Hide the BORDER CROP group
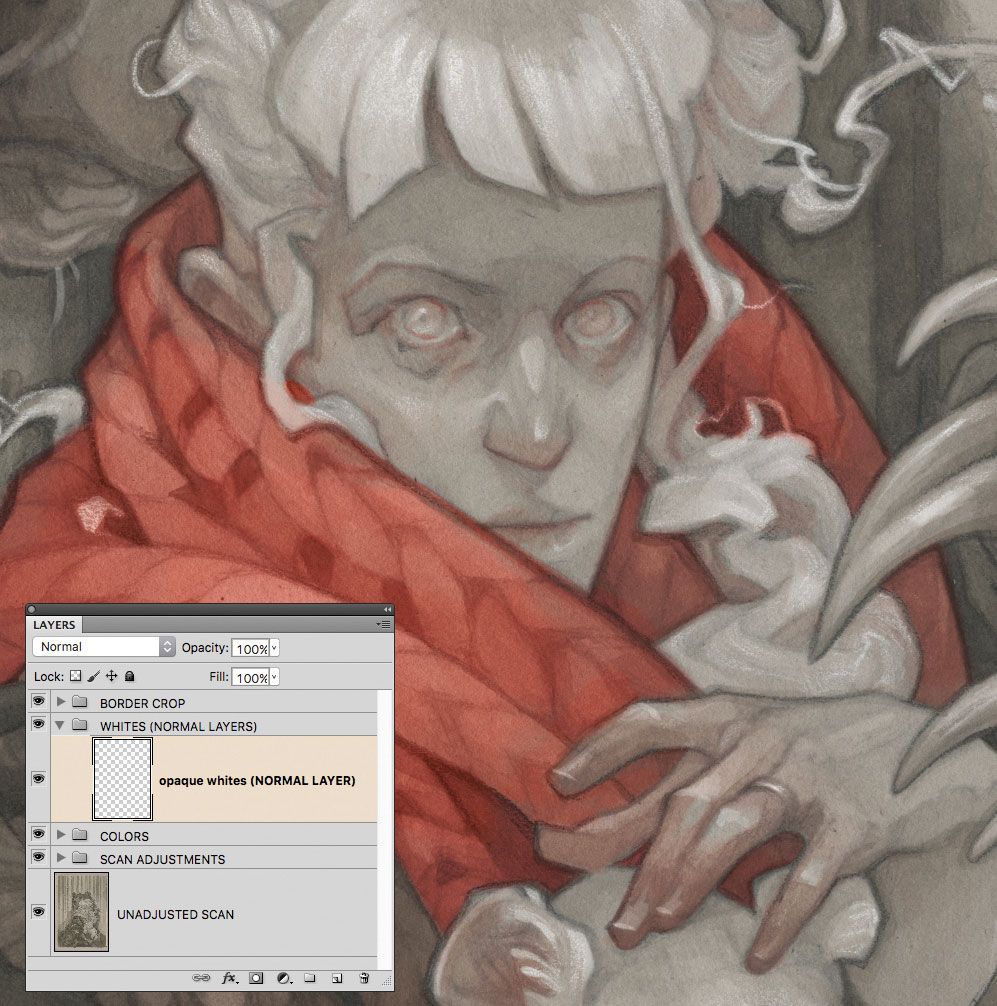Image resolution: width=997 pixels, height=1006 pixels. tap(38, 702)
